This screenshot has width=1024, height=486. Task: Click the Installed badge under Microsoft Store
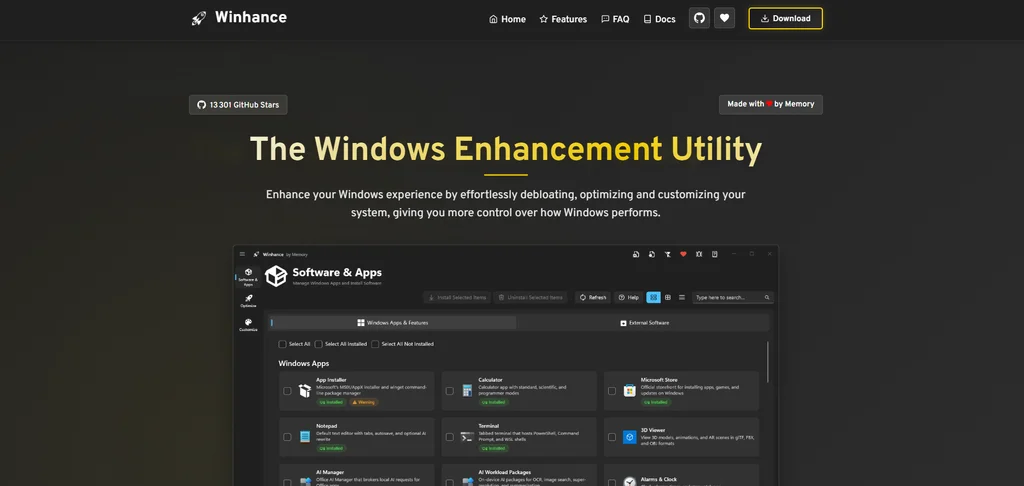click(656, 402)
